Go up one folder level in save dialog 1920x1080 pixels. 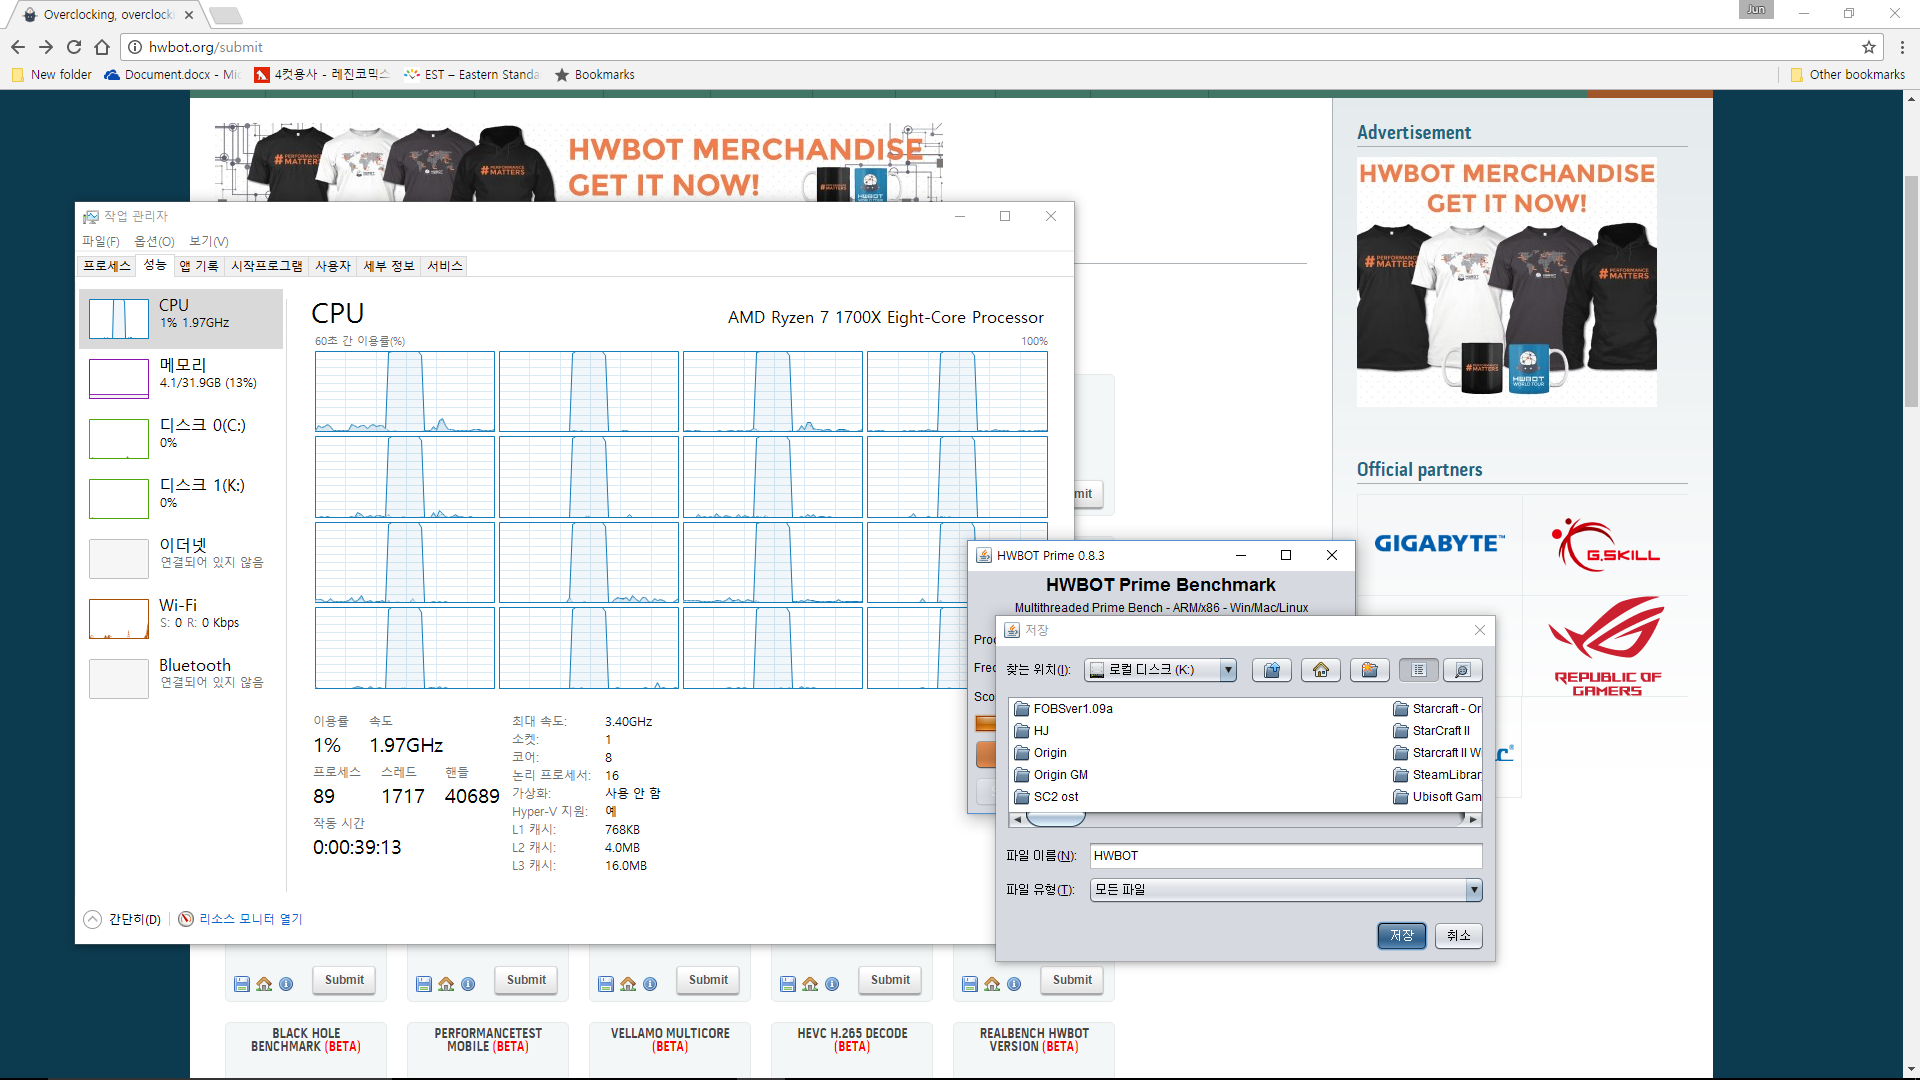click(1271, 670)
